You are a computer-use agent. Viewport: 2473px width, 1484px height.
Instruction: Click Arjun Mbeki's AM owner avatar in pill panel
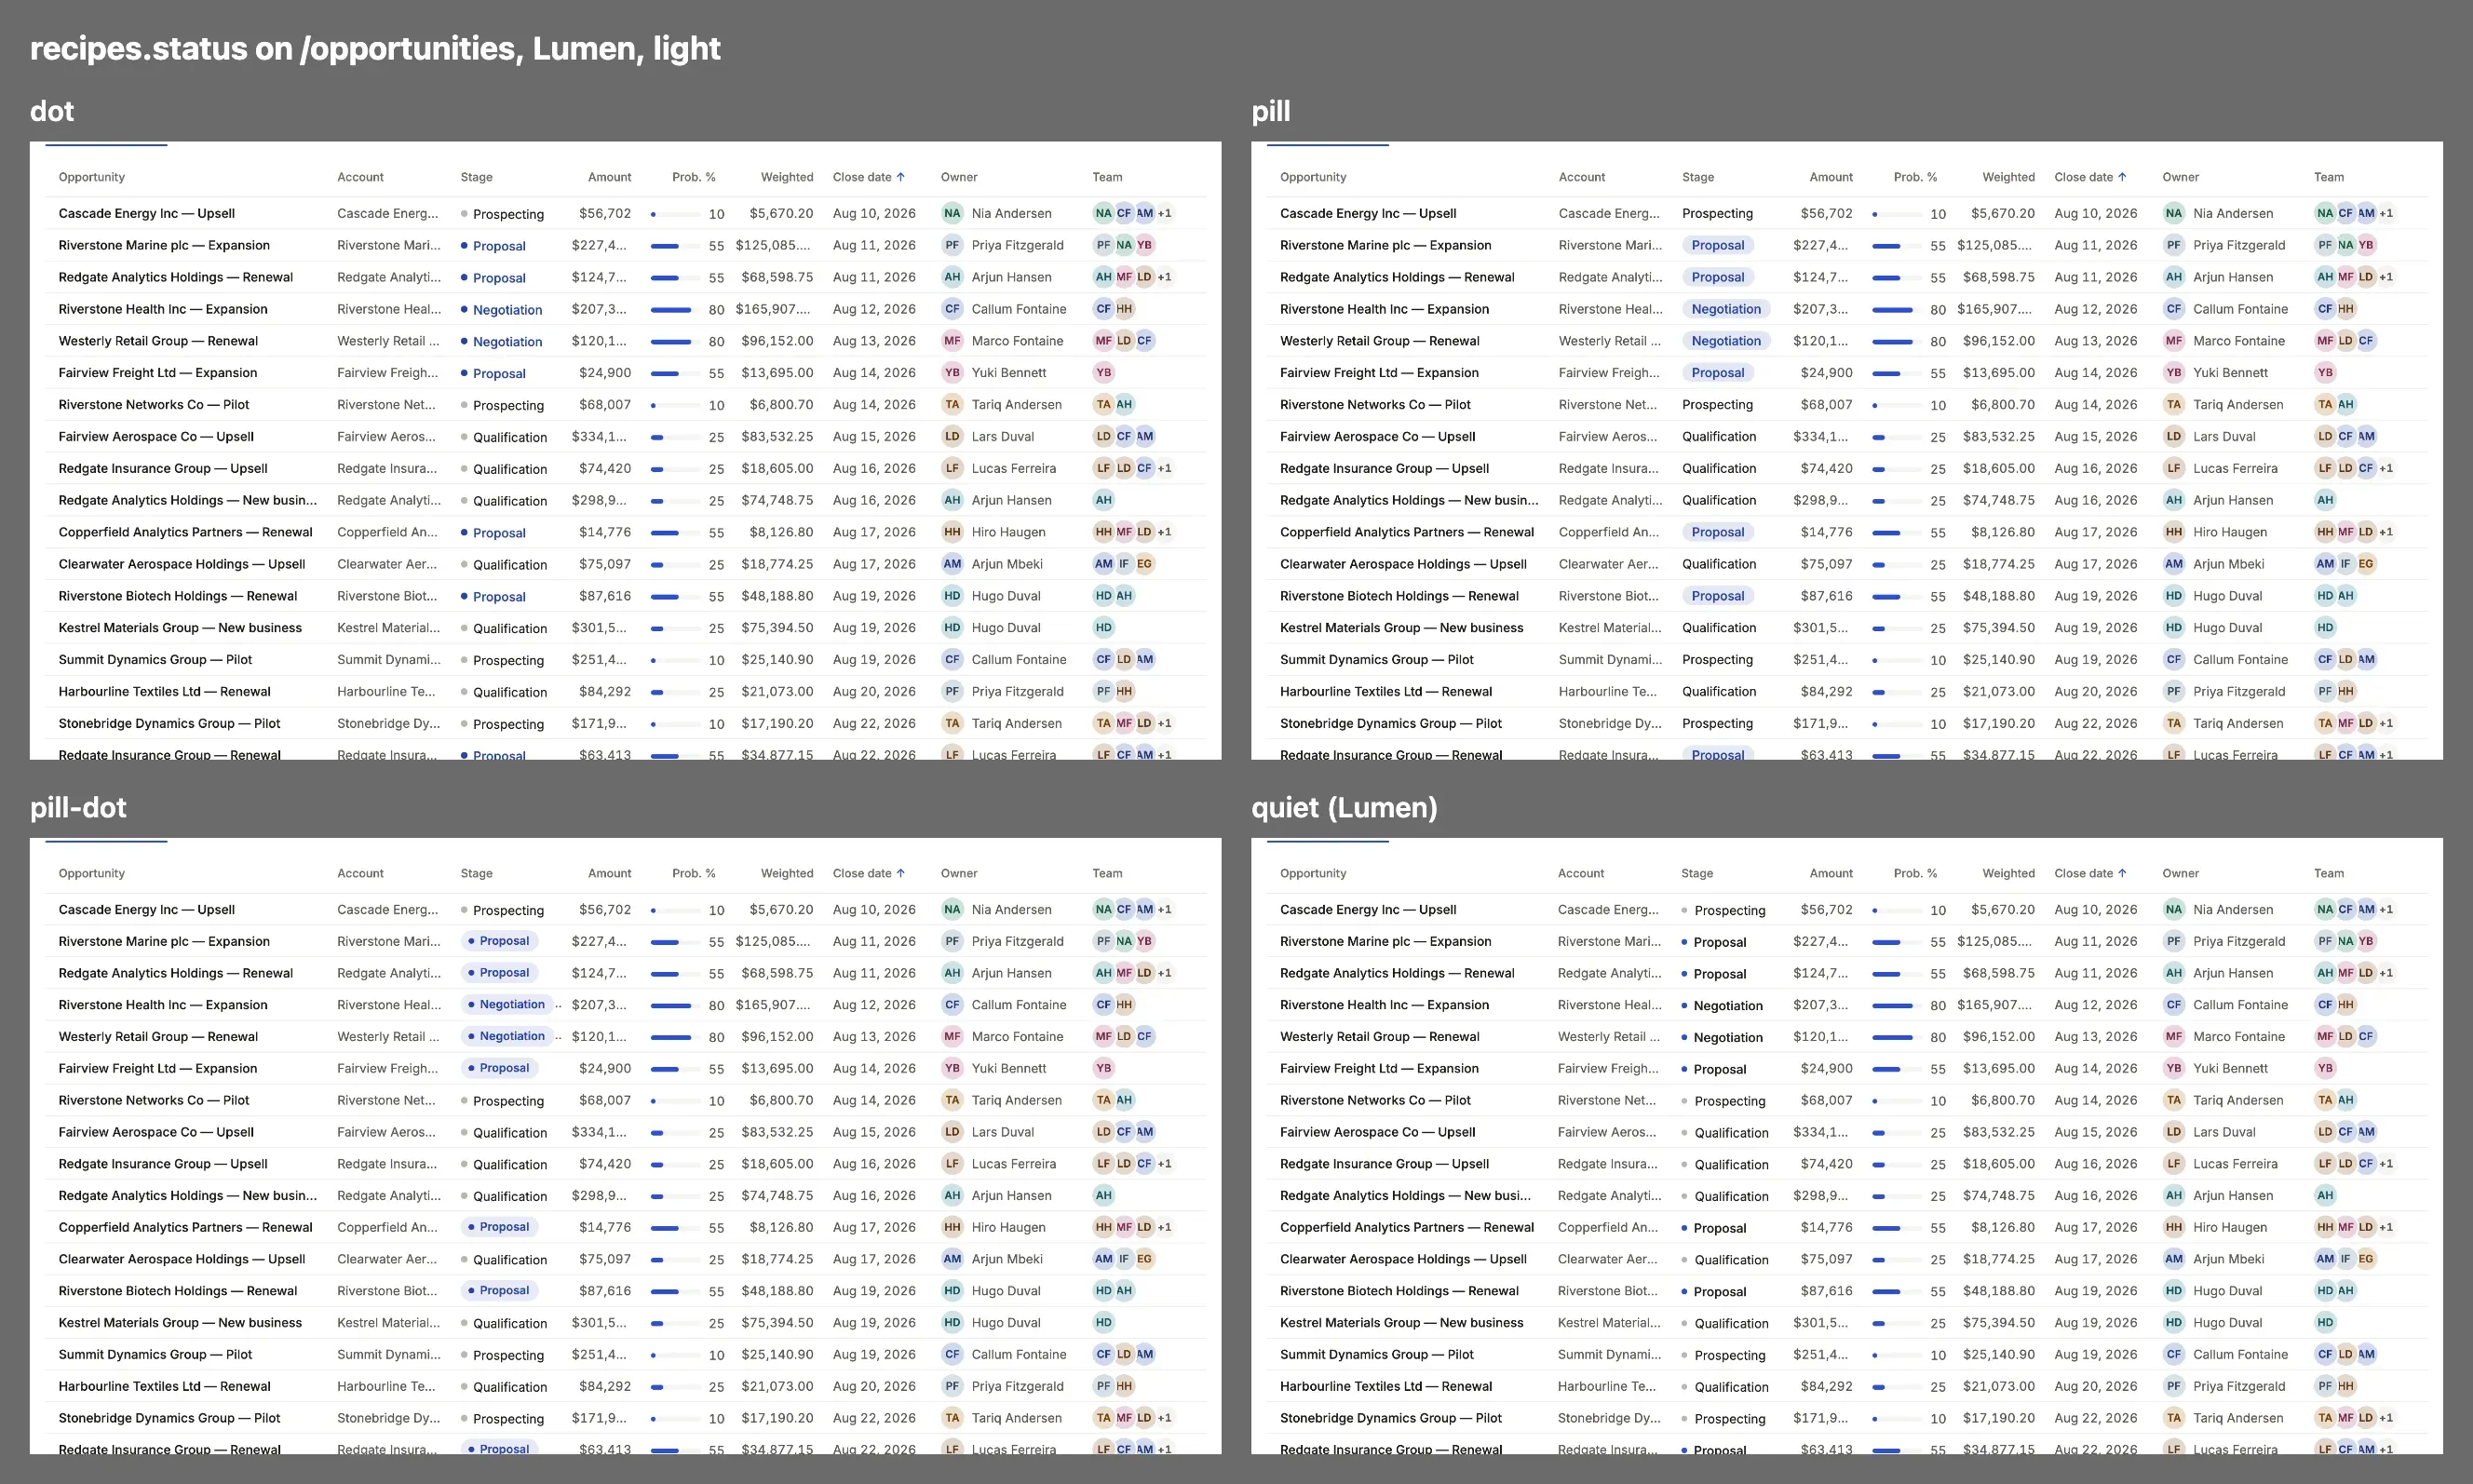[x=2173, y=564]
